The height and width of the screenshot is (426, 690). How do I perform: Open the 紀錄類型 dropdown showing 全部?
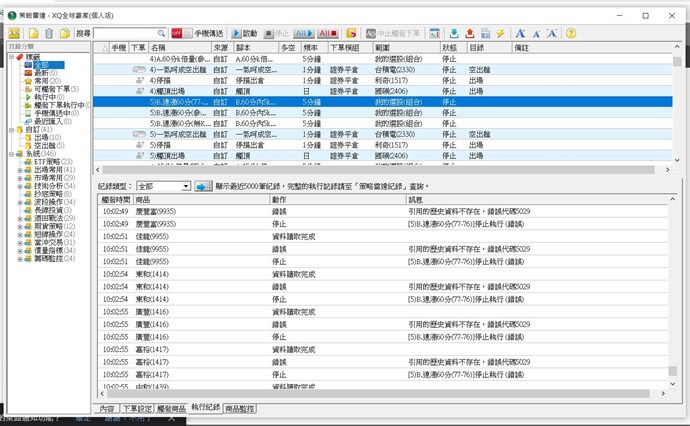161,186
